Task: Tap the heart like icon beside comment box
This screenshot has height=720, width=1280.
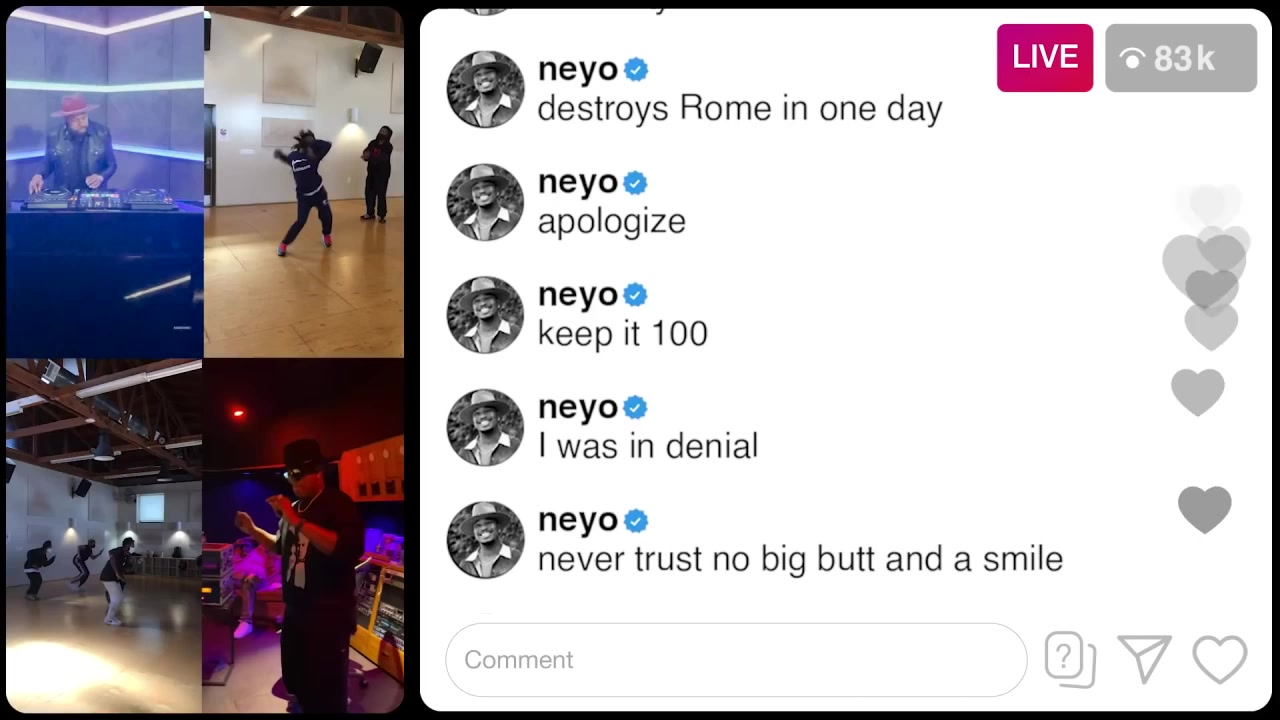Action: (x=1220, y=660)
